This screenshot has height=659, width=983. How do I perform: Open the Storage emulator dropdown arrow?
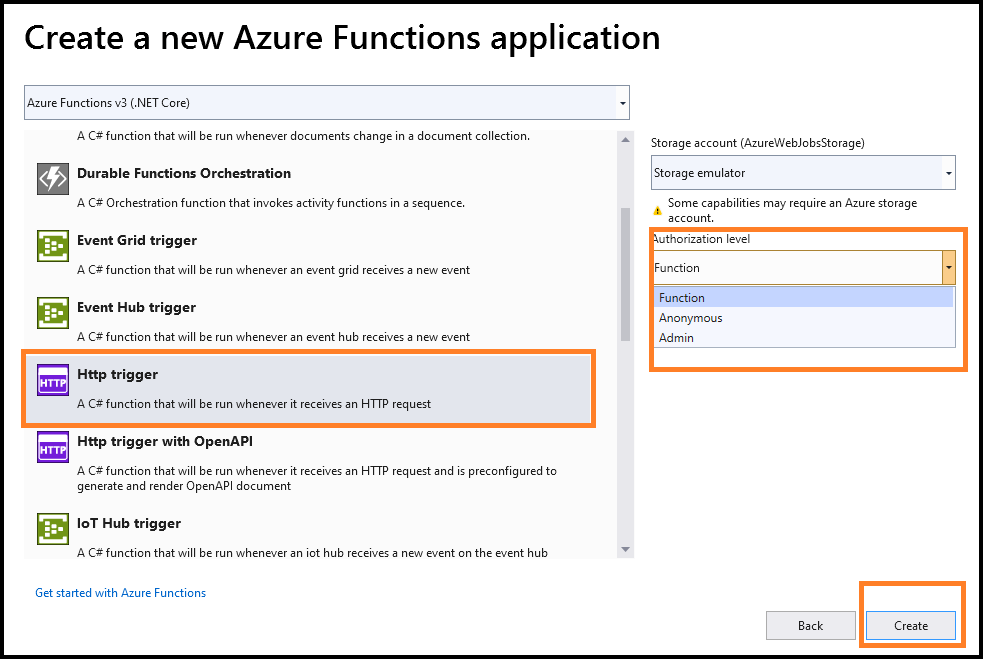click(949, 173)
